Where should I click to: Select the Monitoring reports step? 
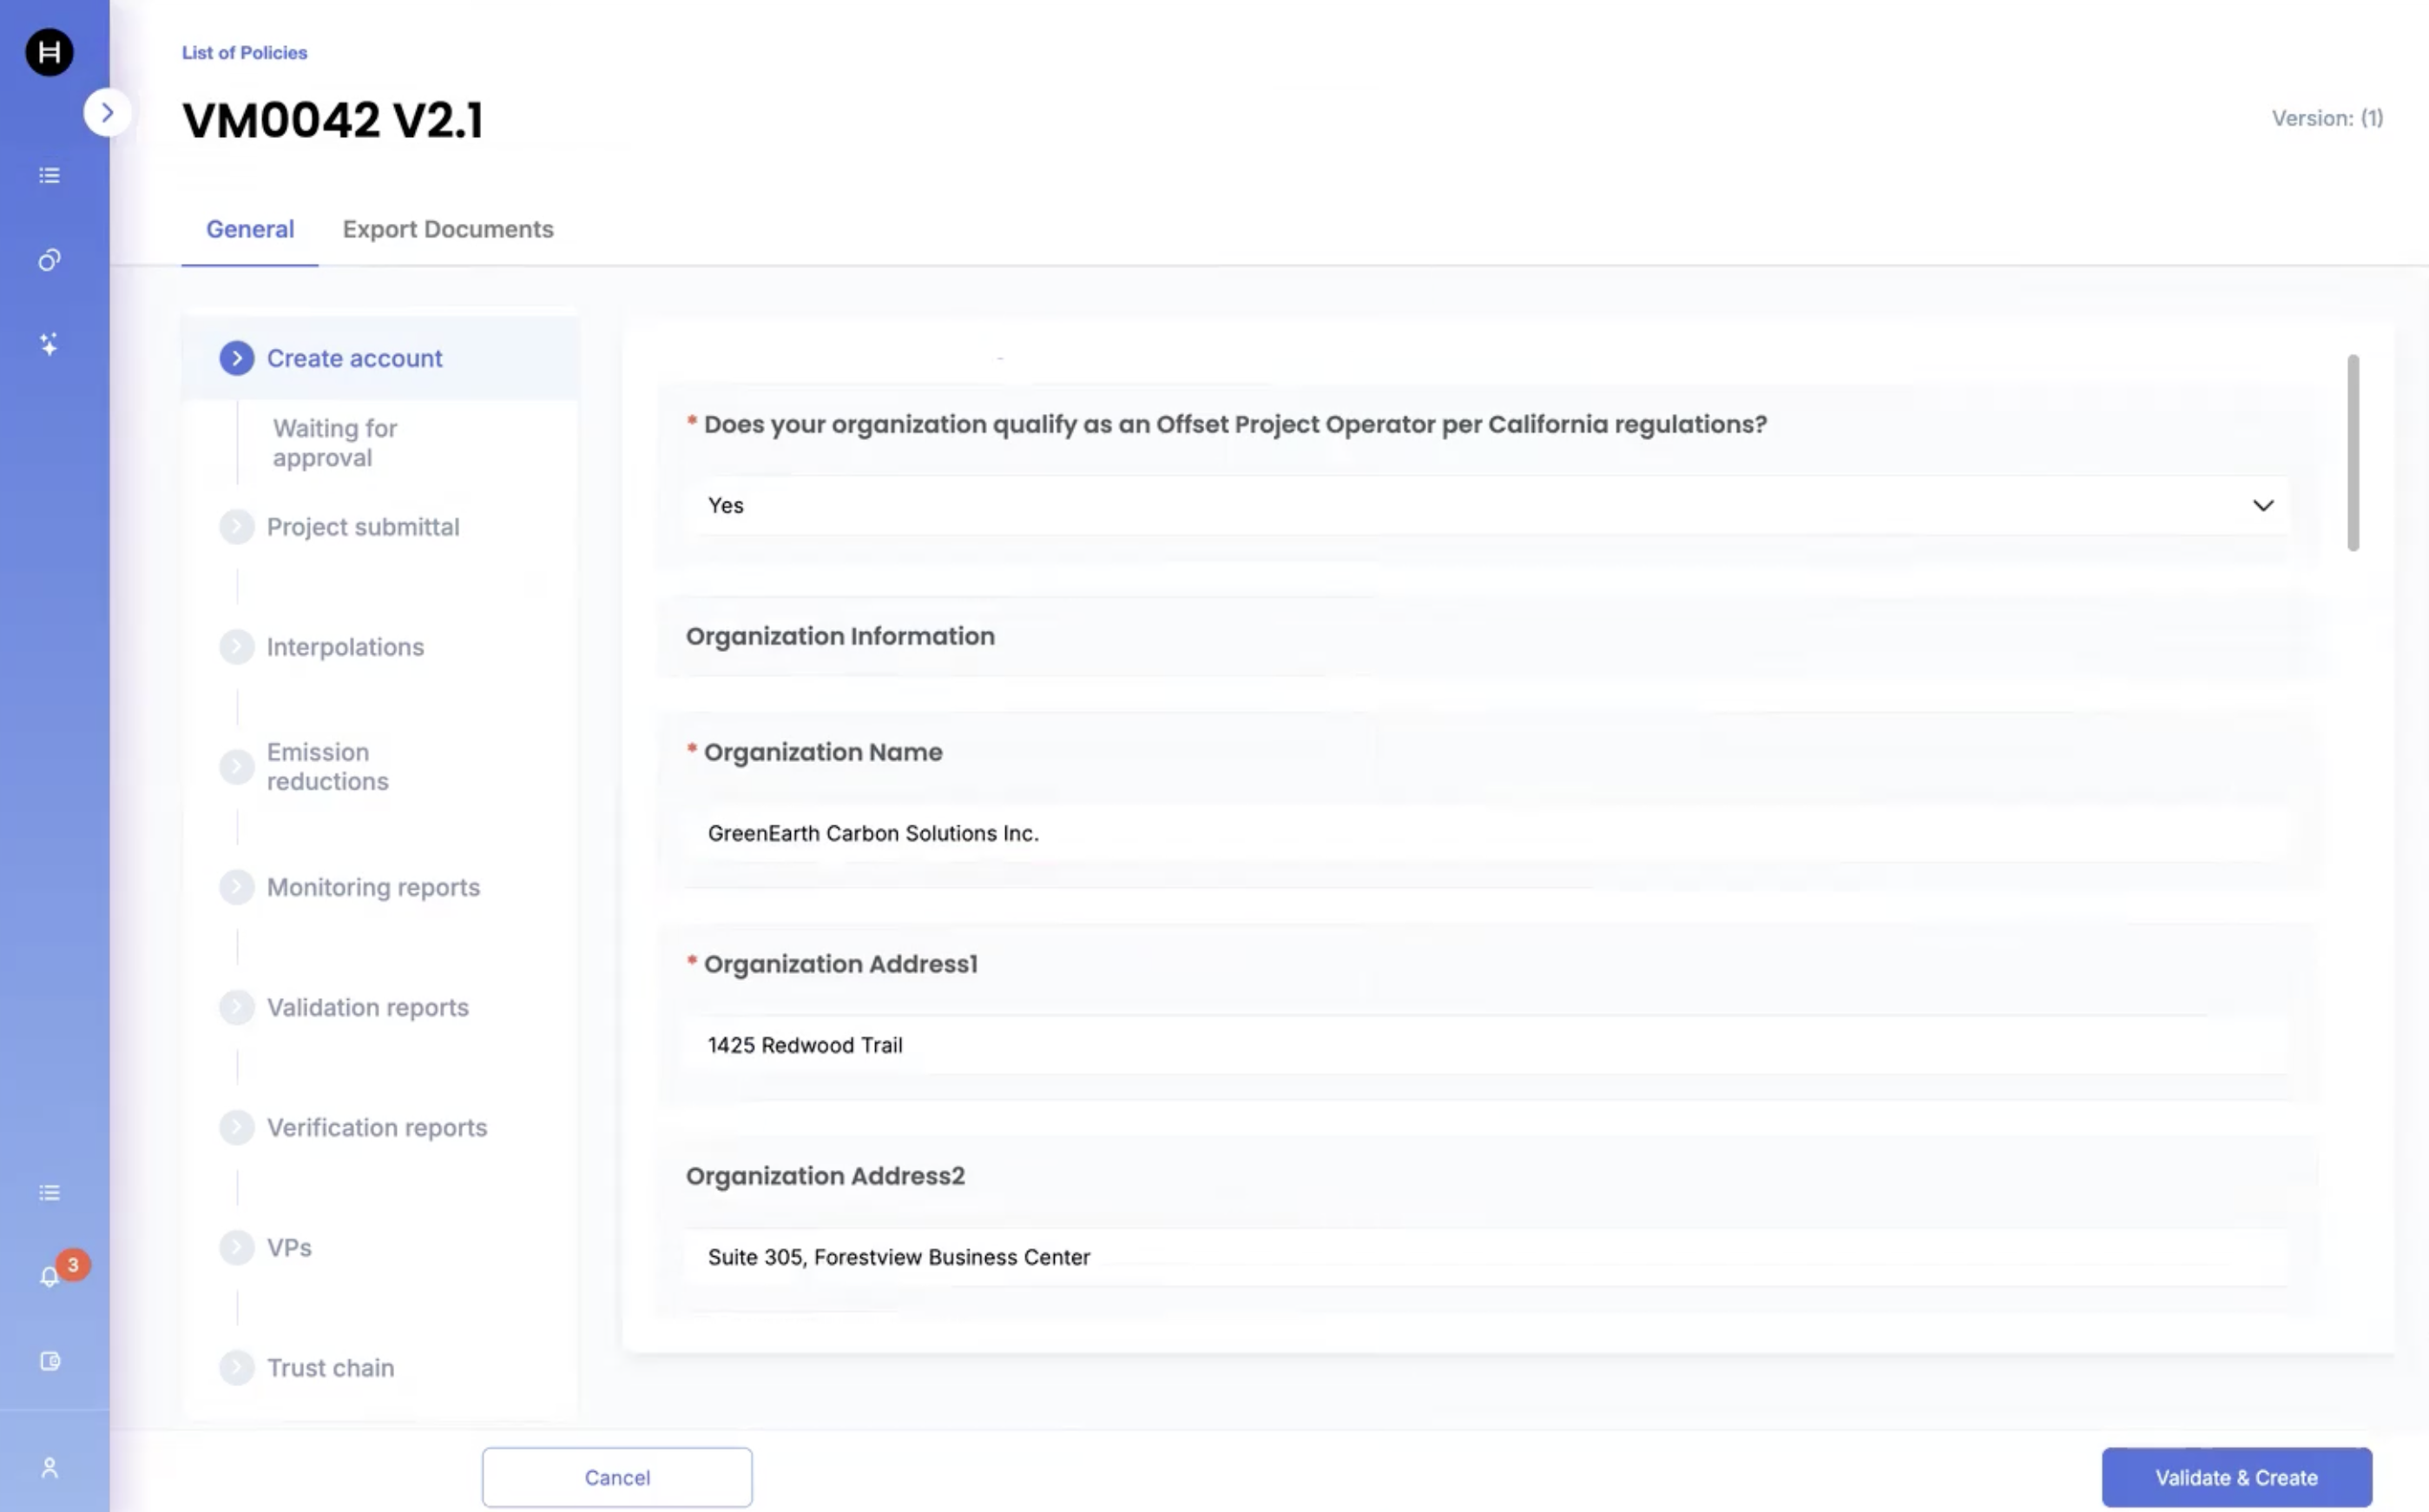click(372, 887)
